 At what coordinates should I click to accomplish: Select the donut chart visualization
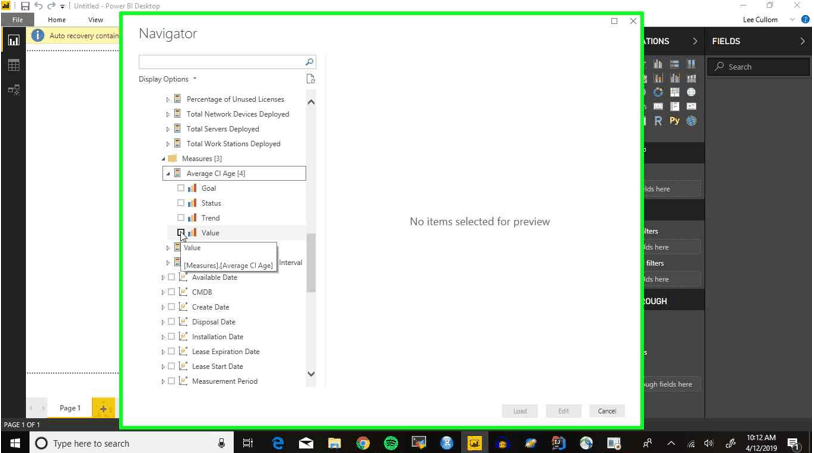[x=658, y=92]
